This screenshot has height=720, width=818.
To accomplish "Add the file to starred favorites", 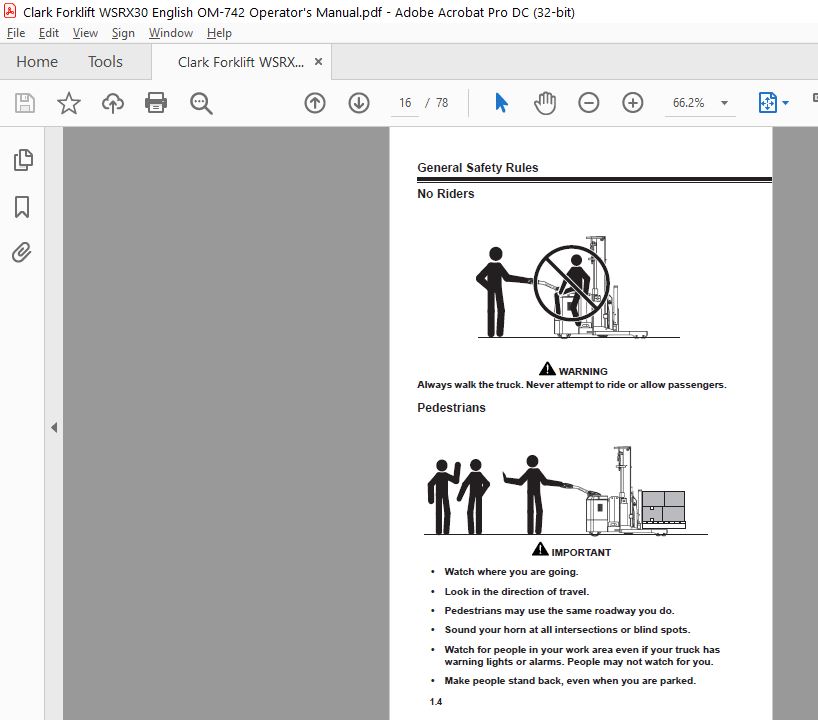I will pos(68,103).
